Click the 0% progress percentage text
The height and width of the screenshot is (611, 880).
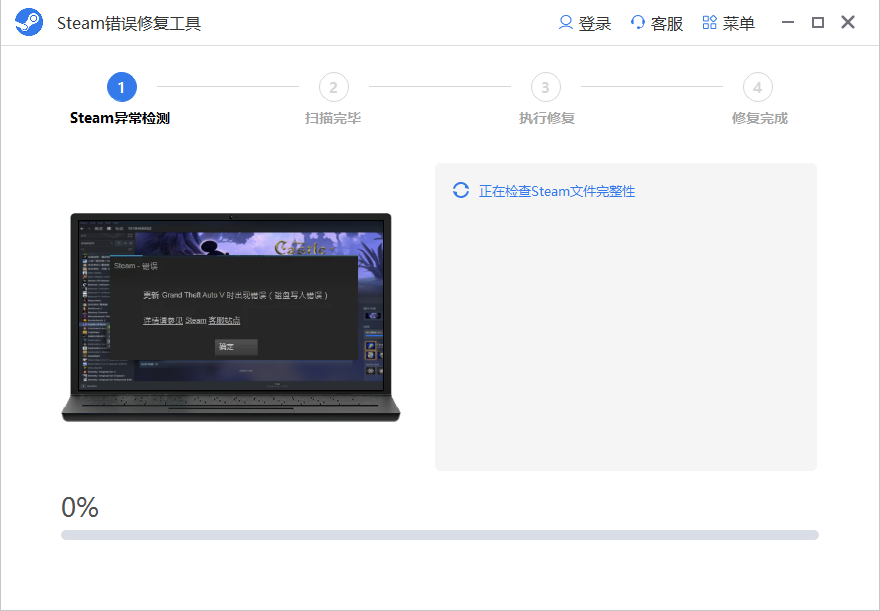click(80, 507)
